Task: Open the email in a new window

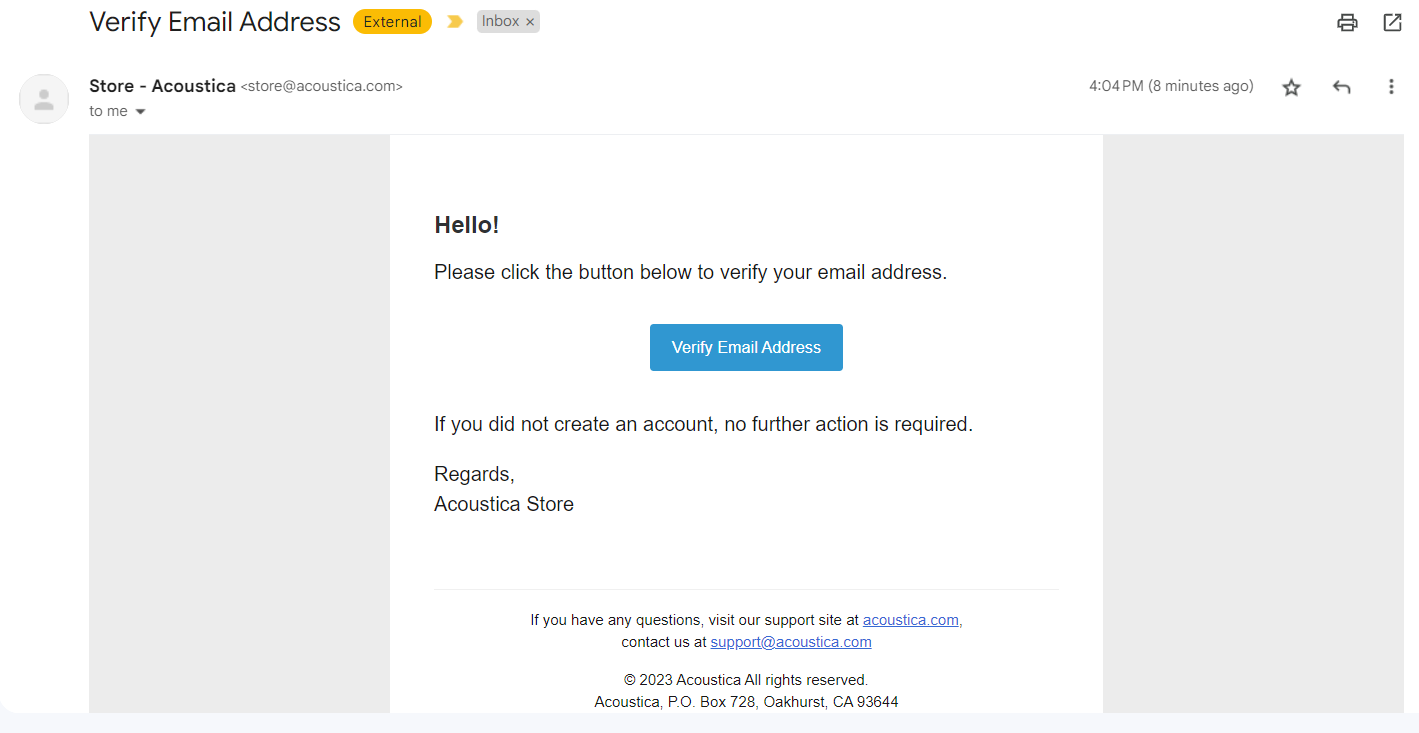Action: click(1392, 22)
